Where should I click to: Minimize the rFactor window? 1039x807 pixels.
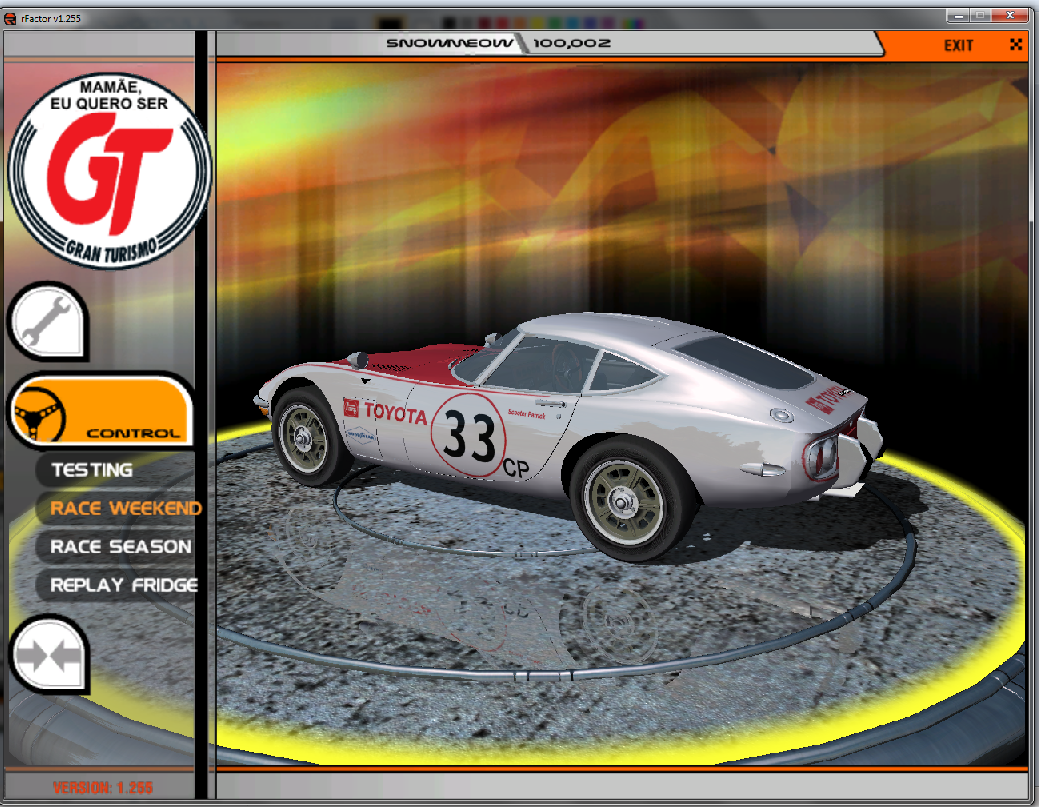[957, 15]
